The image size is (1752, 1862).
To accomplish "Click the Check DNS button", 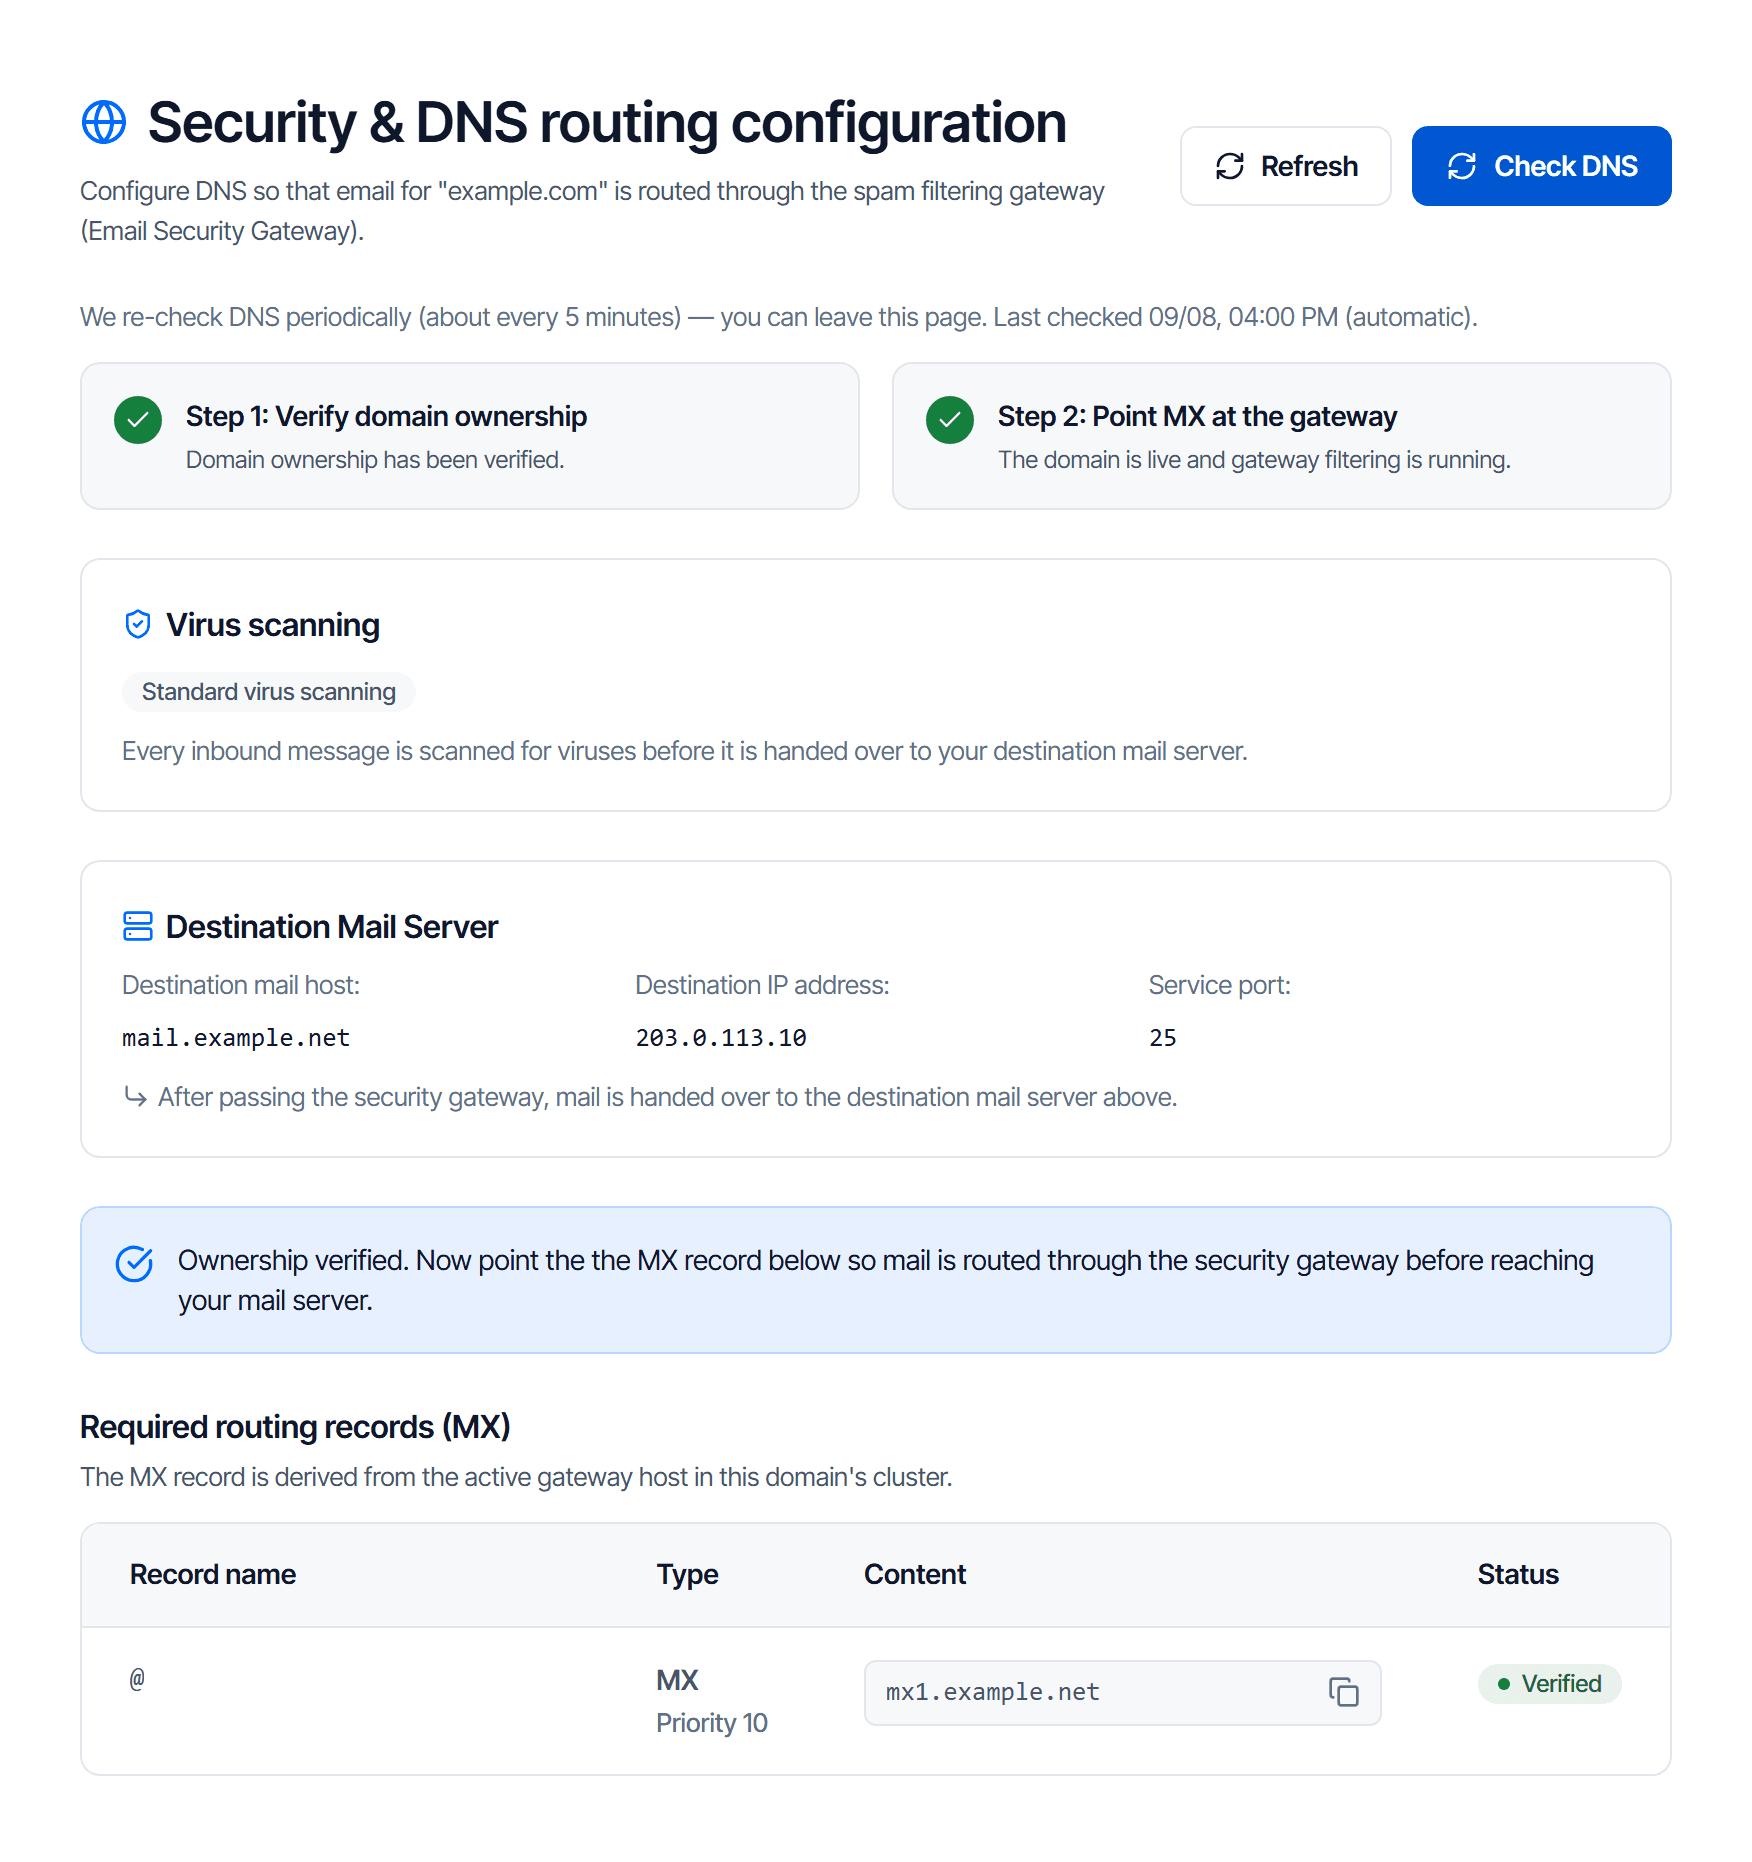I will point(1541,166).
